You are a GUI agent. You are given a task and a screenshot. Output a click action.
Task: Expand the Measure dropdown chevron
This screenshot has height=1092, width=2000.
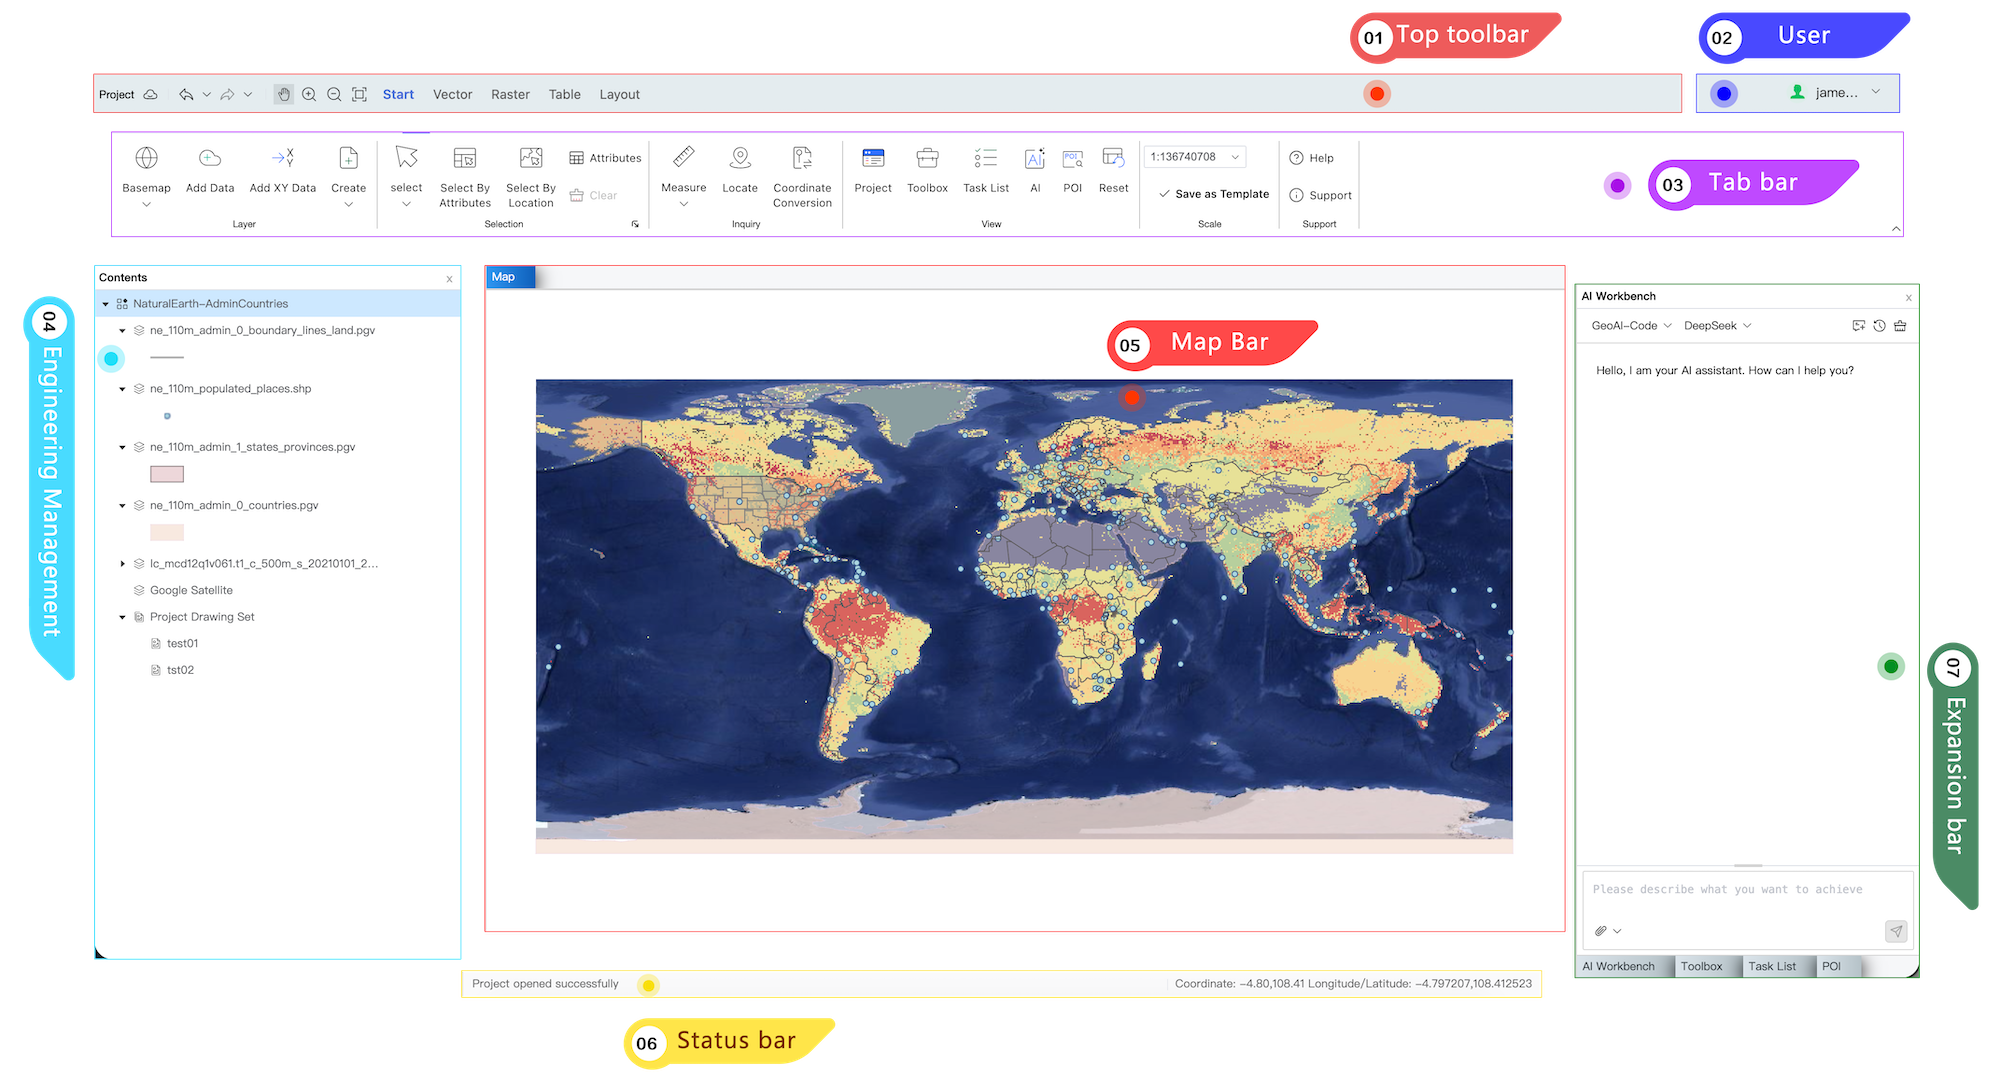[x=684, y=204]
